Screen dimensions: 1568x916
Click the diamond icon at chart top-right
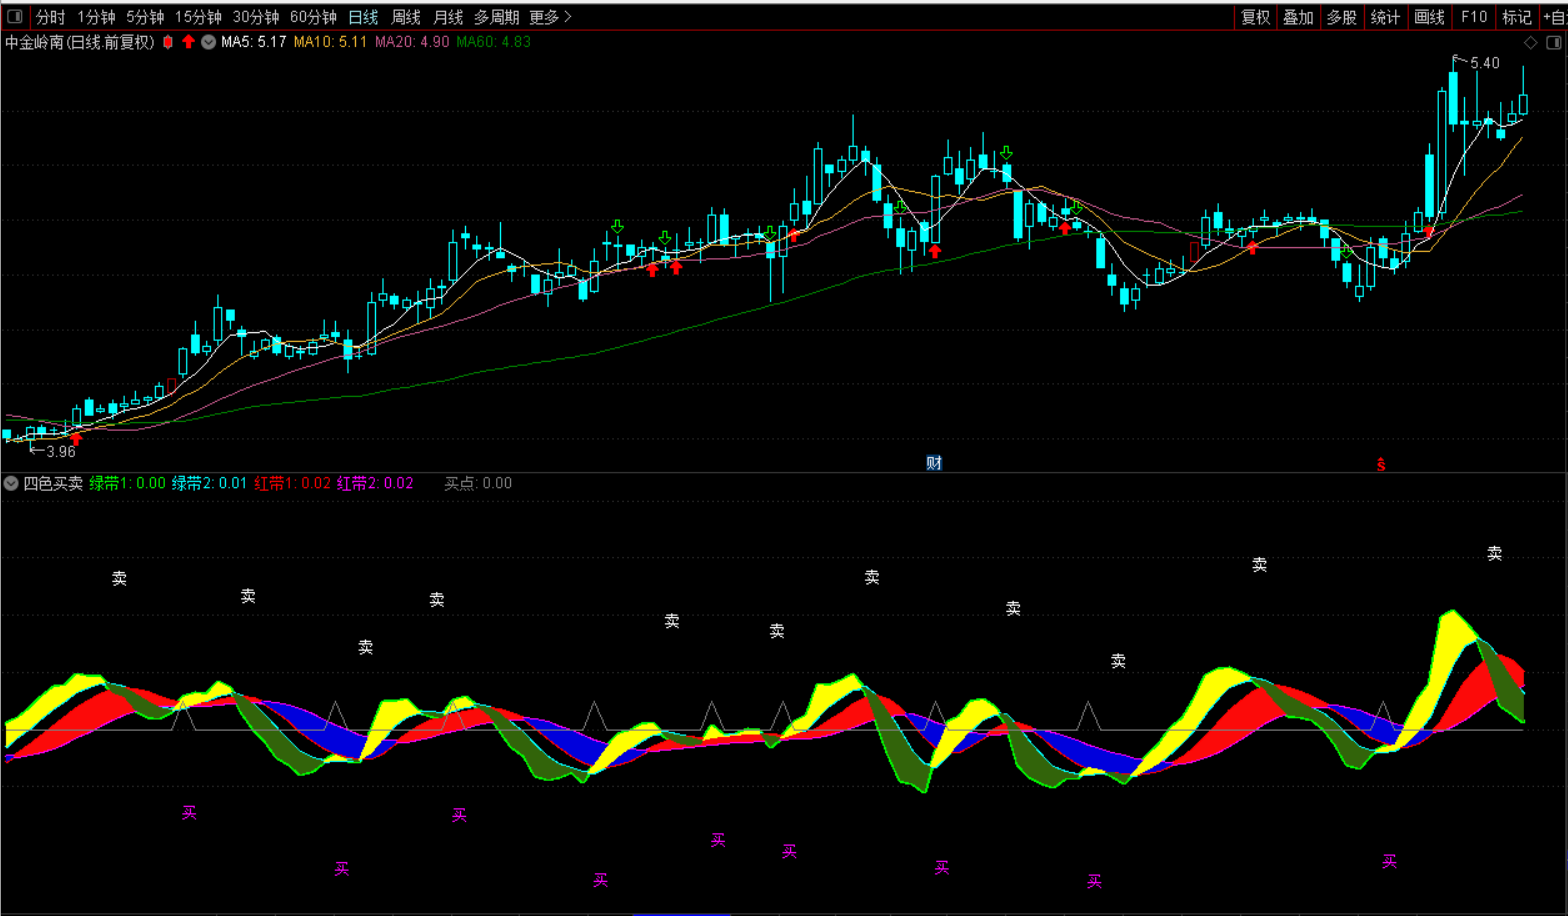(1530, 42)
